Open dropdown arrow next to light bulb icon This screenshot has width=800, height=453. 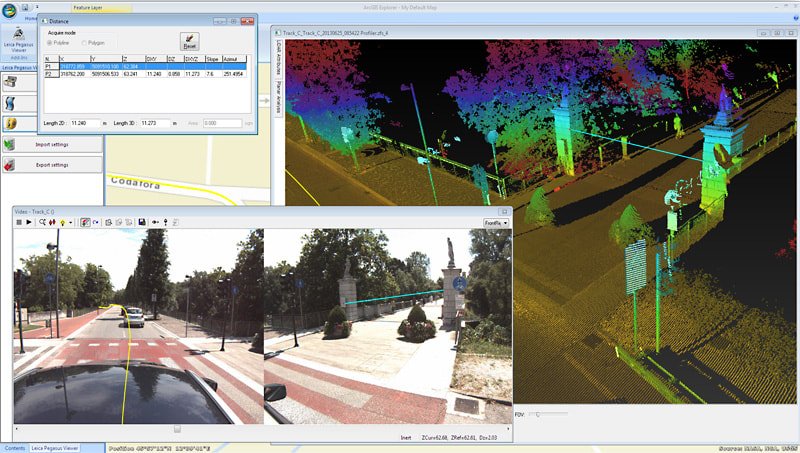coord(70,222)
